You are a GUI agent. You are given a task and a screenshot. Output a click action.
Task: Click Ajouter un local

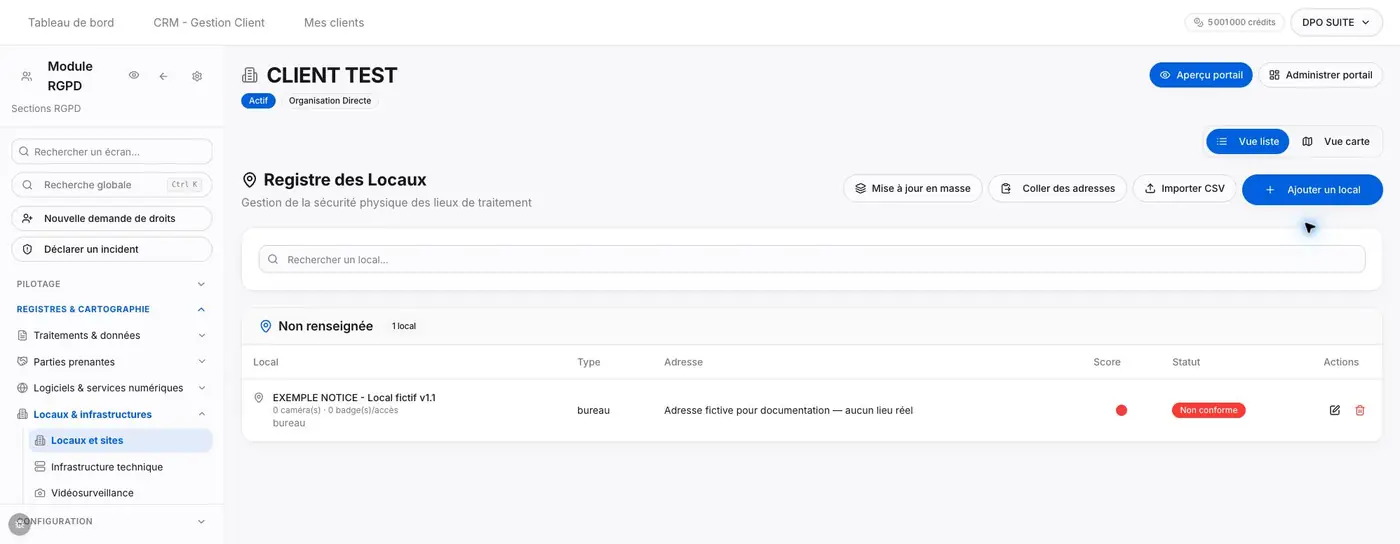pyautogui.click(x=1312, y=189)
